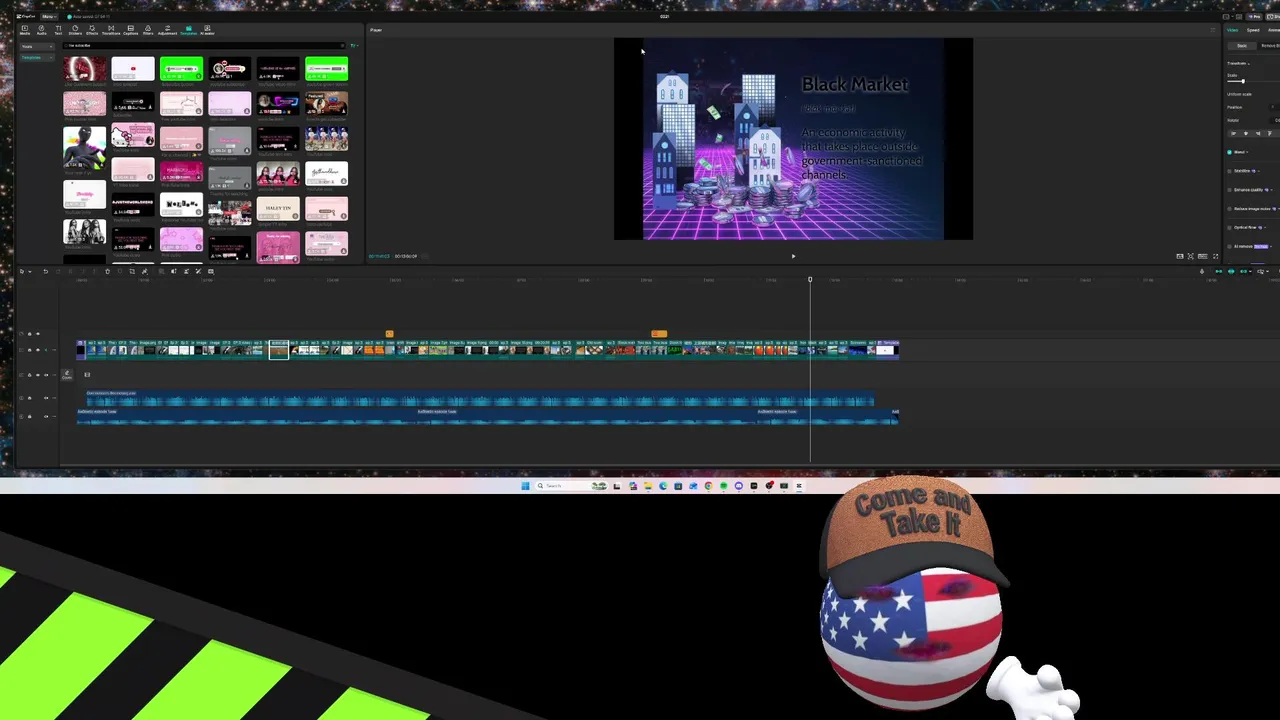Viewport: 1280px width, 720px height.
Task: Click the Cover button on timeline track
Action: click(x=67, y=375)
